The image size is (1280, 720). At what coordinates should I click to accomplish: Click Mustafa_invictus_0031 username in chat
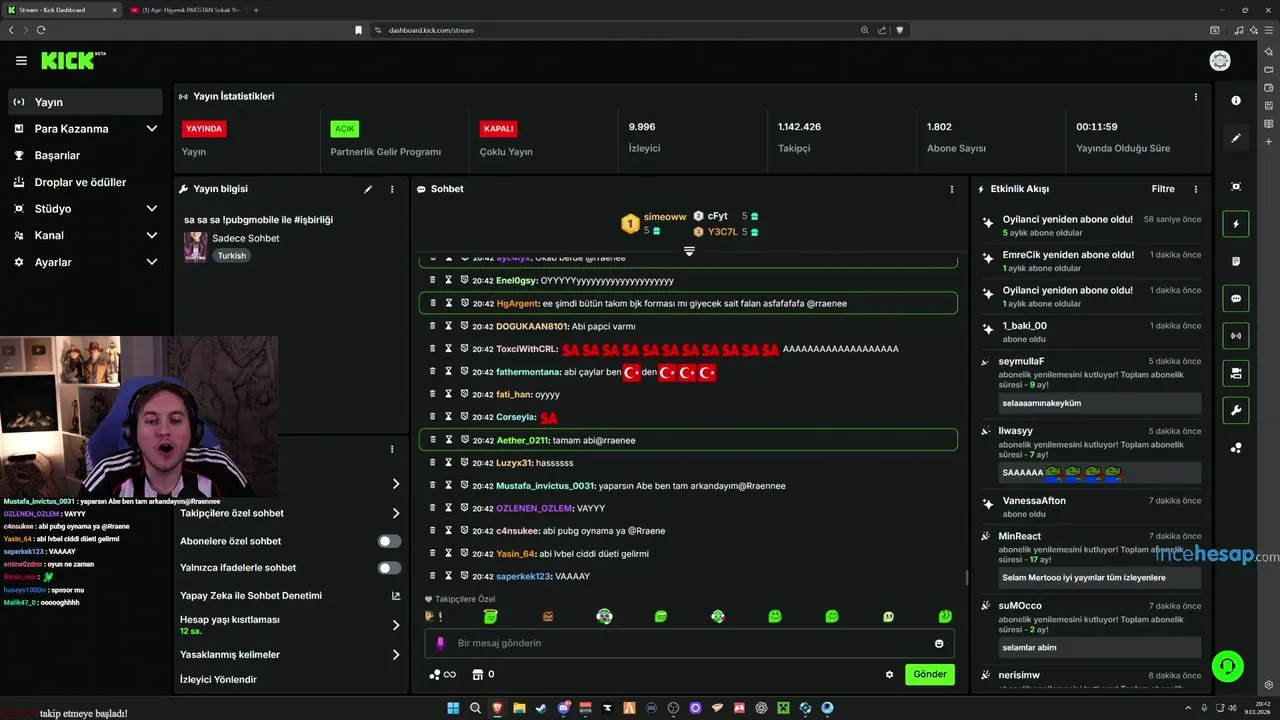tap(545, 486)
